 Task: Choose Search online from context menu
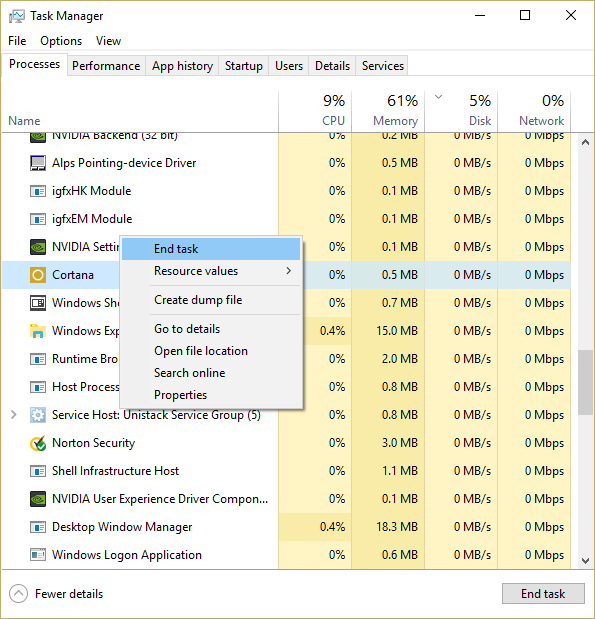click(211, 373)
